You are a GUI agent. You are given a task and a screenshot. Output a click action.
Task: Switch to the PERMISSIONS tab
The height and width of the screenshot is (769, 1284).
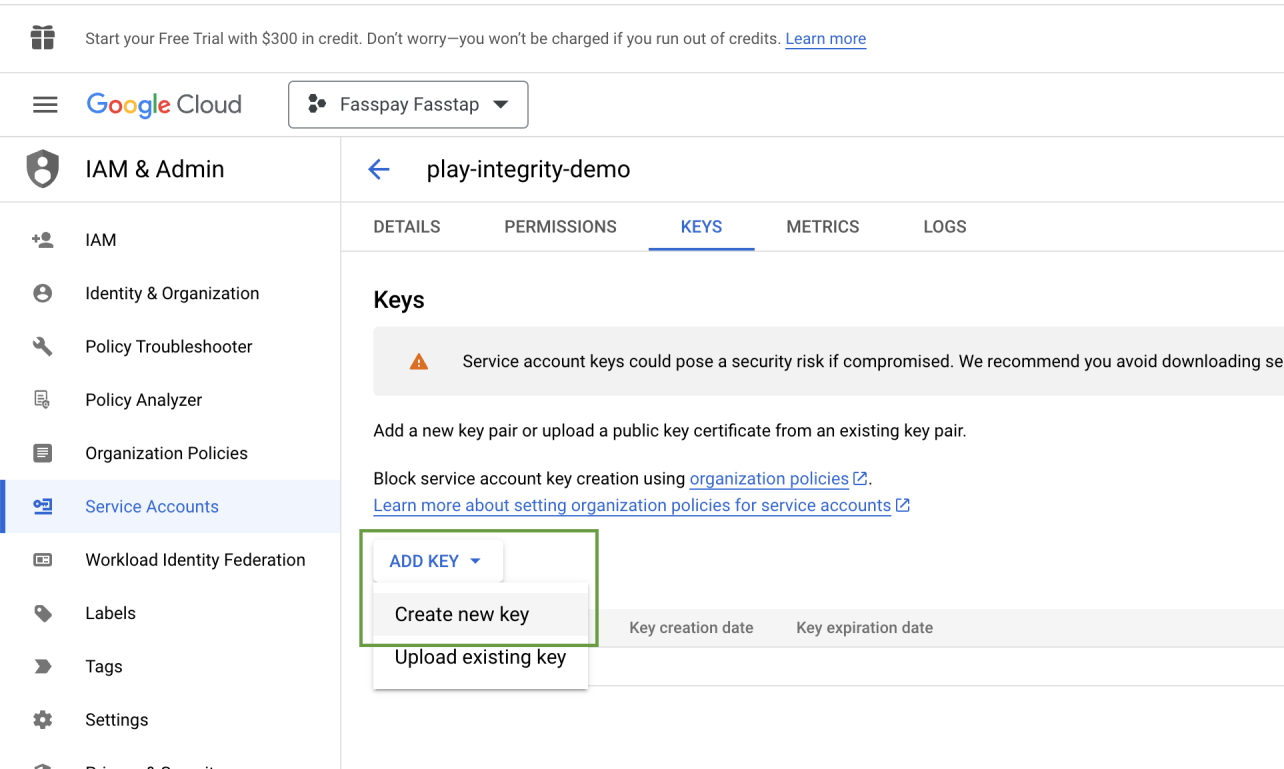[x=561, y=227]
